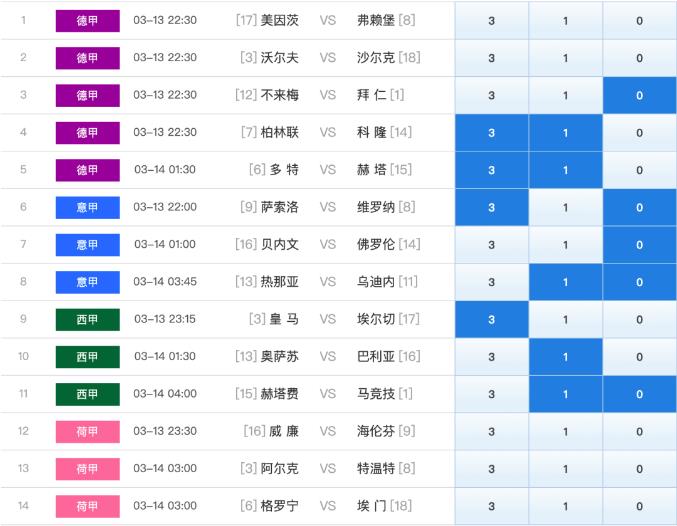Select option 0 for 皇马 vs 埃尔切
The image size is (677, 526).
click(x=639, y=320)
